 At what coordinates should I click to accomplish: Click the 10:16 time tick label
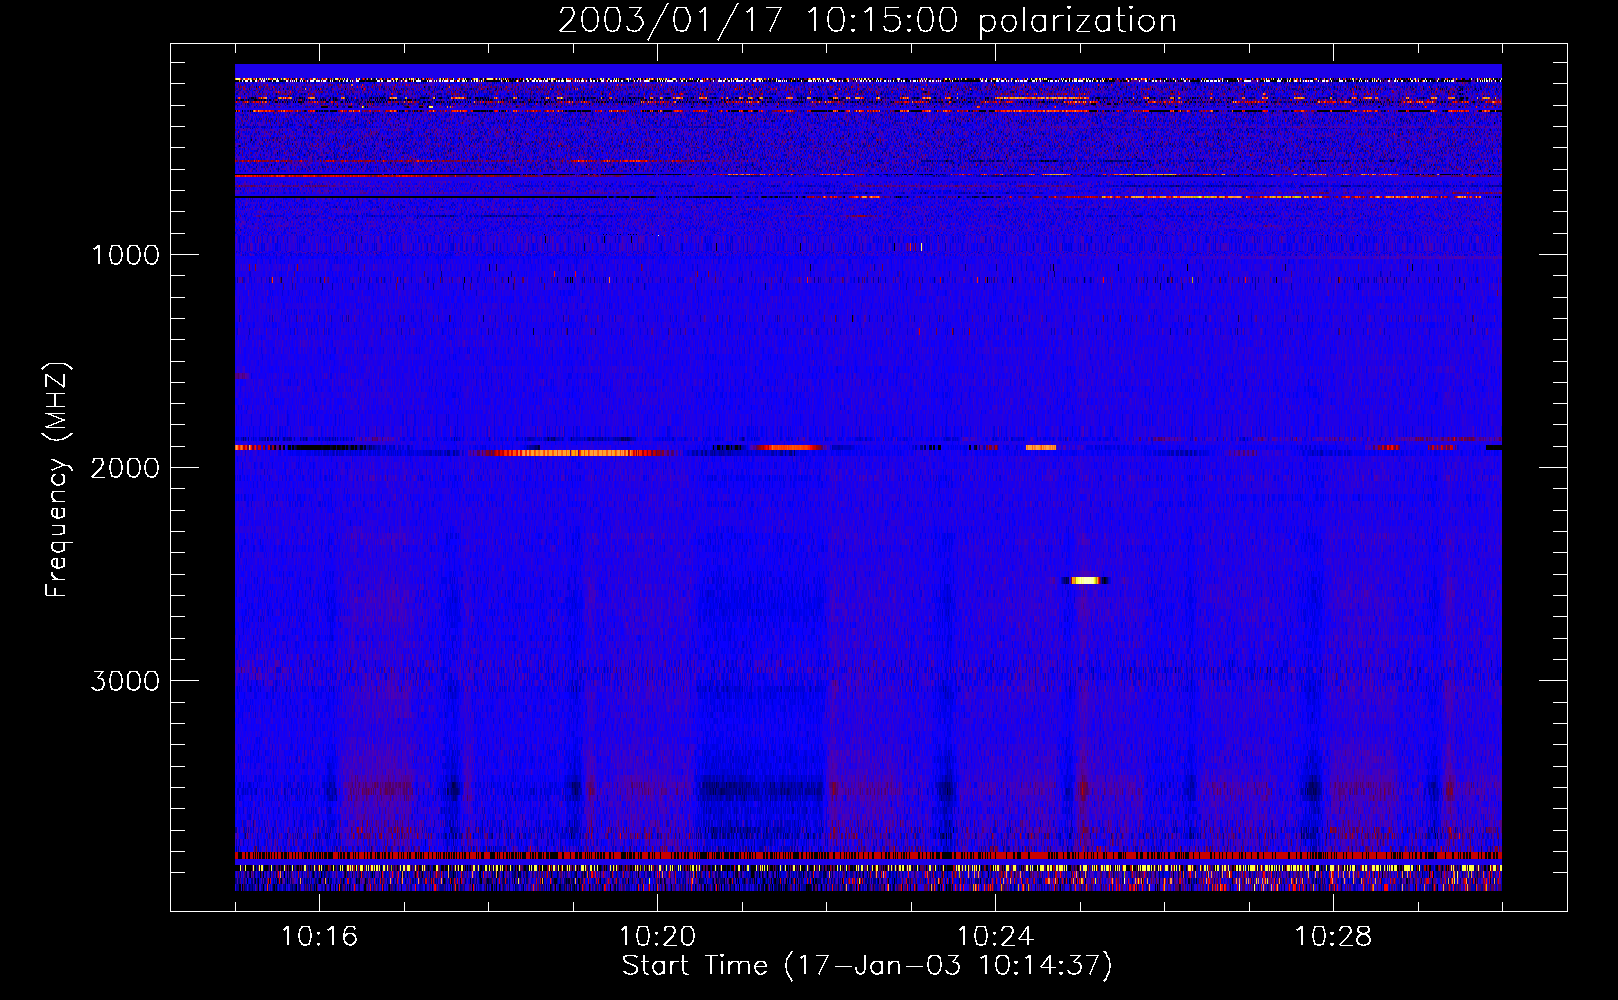coord(320,937)
